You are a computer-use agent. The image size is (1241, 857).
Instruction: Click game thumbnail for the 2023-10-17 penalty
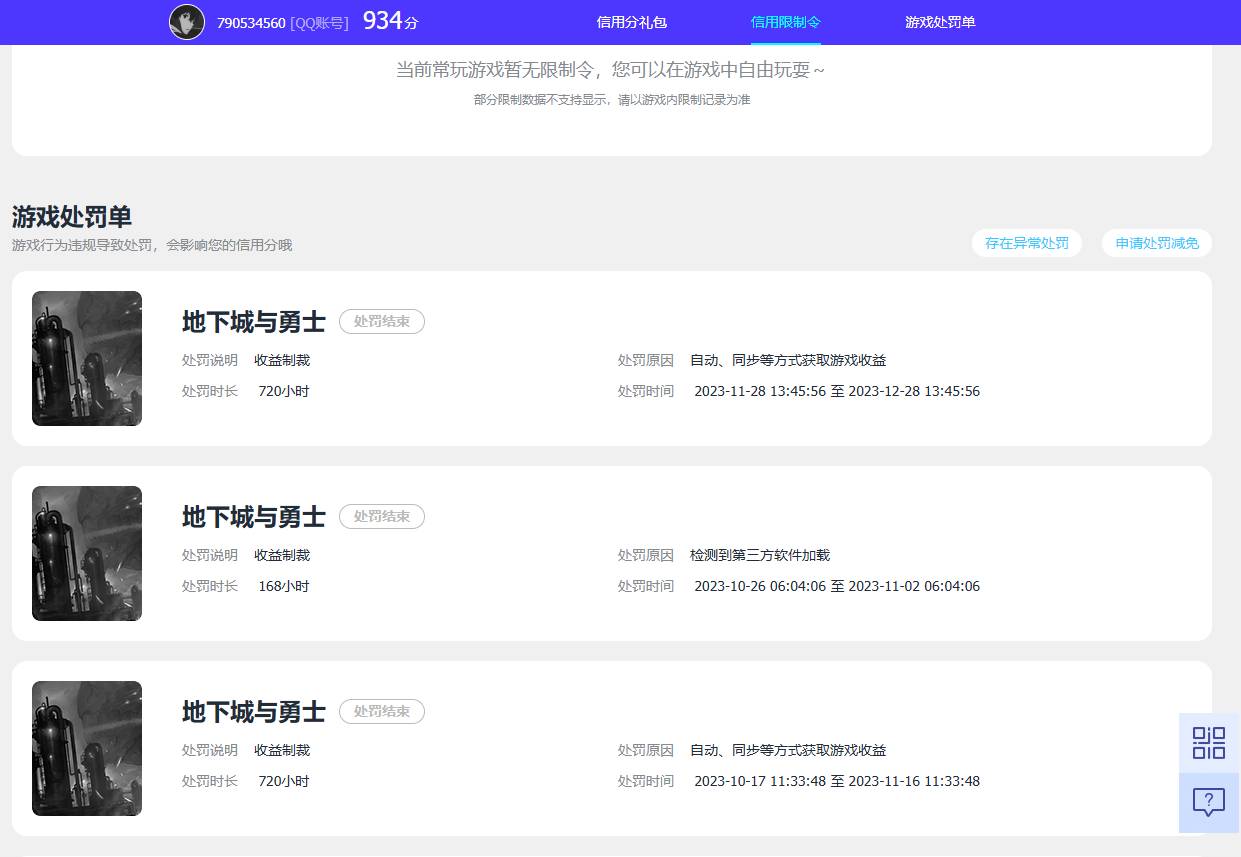pyautogui.click(x=87, y=748)
